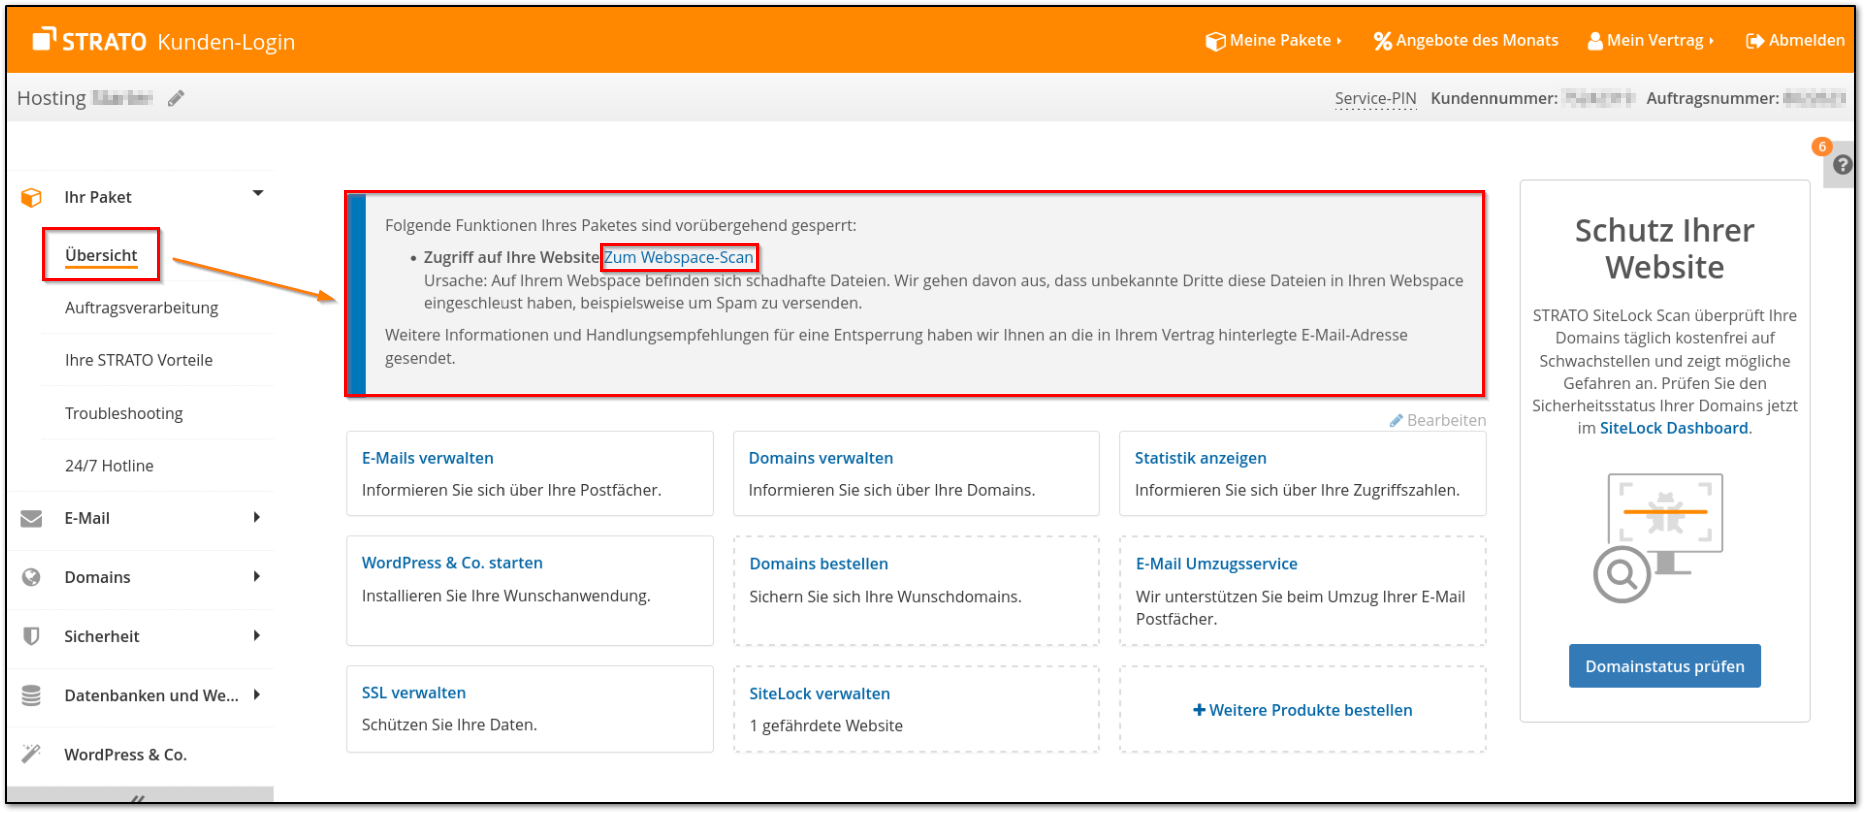
Task: Click the SiteLock scan monitor illustration
Action: point(1658,538)
